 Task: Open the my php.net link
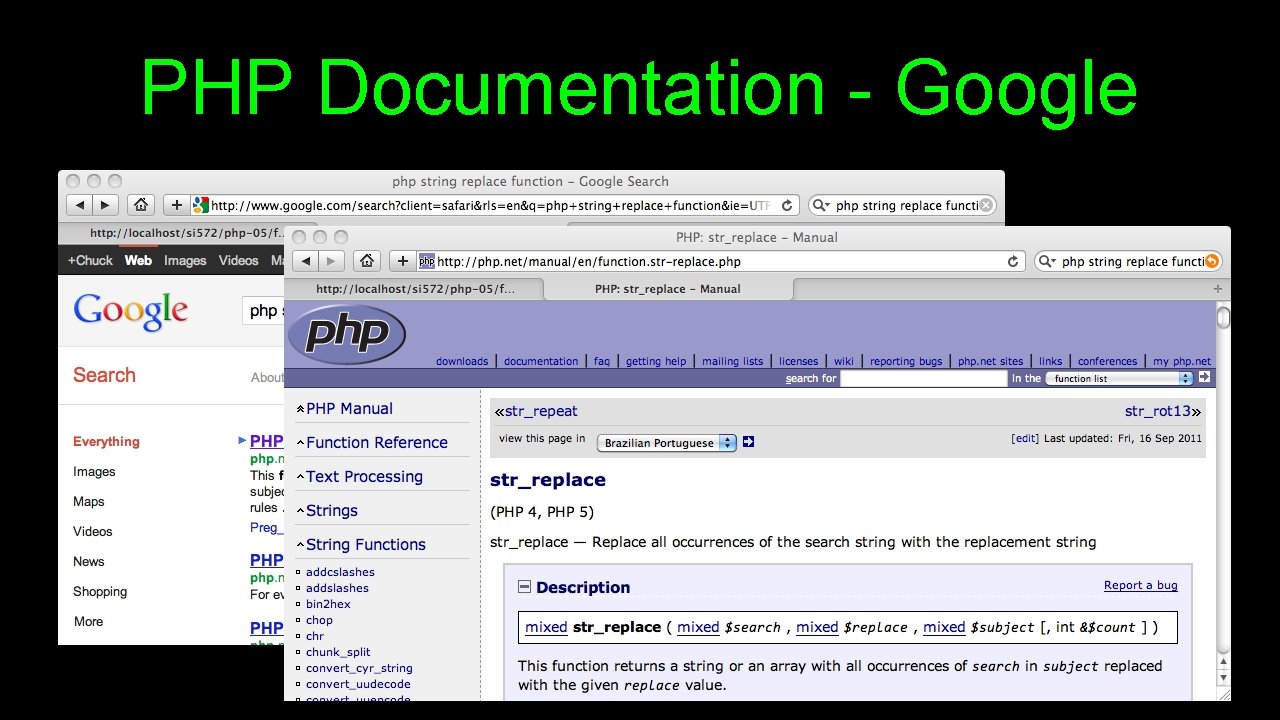(1182, 361)
